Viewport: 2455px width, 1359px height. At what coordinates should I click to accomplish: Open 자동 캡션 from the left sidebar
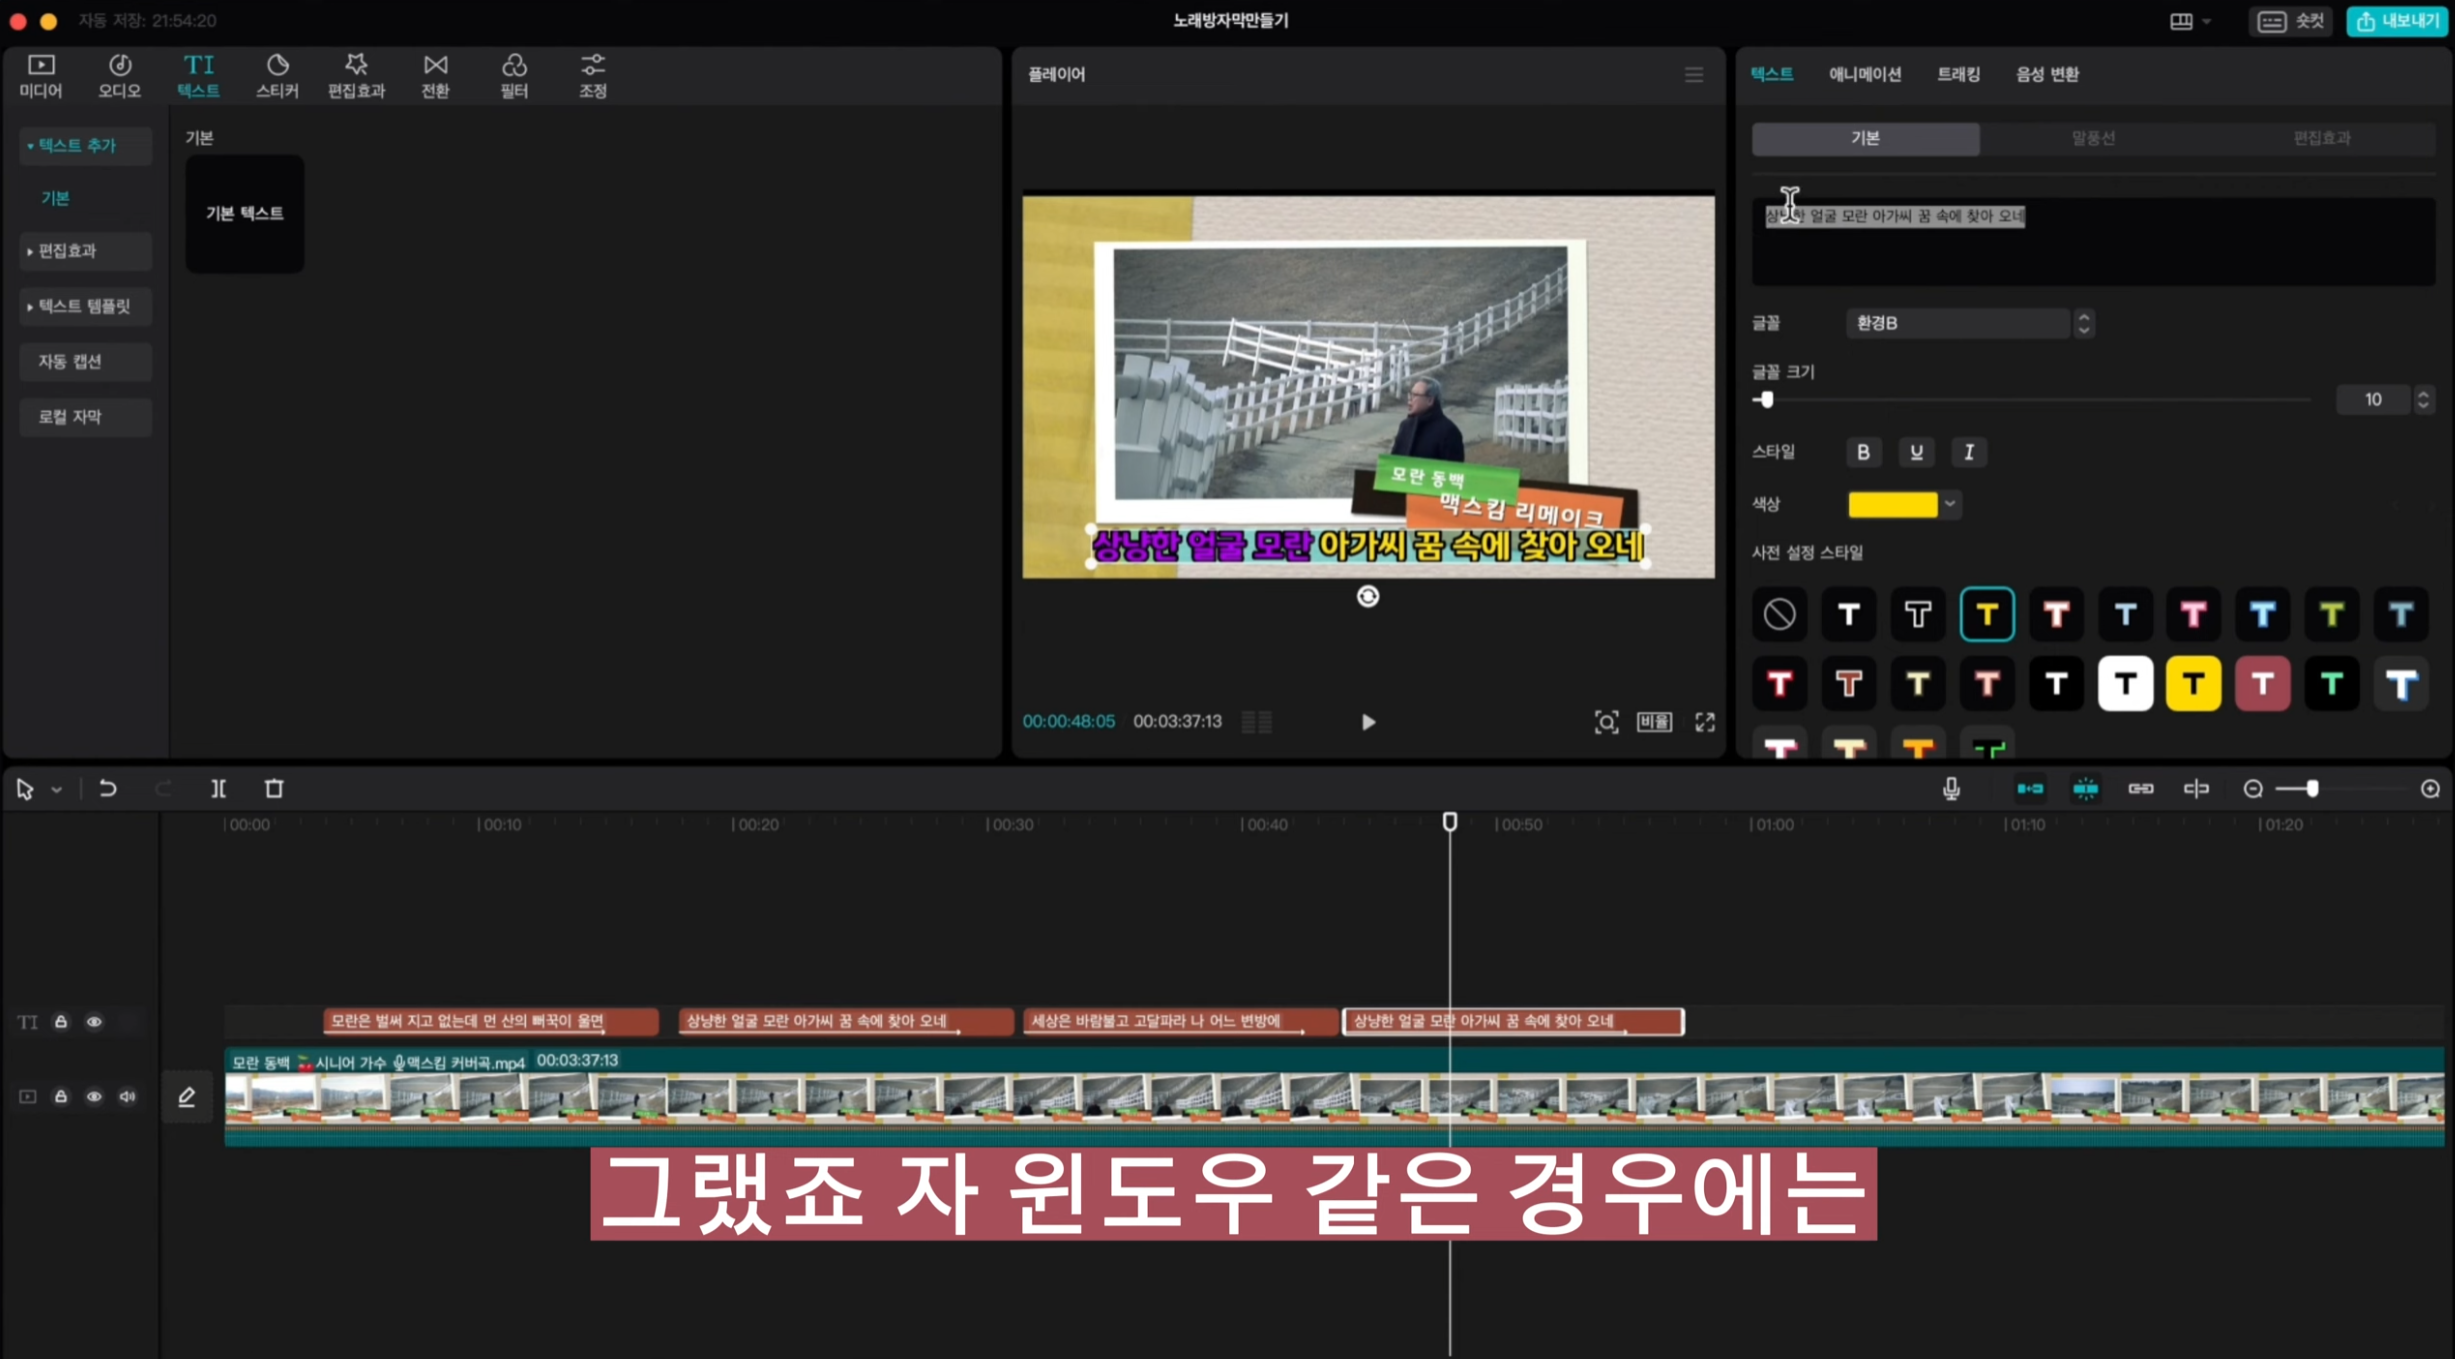85,362
